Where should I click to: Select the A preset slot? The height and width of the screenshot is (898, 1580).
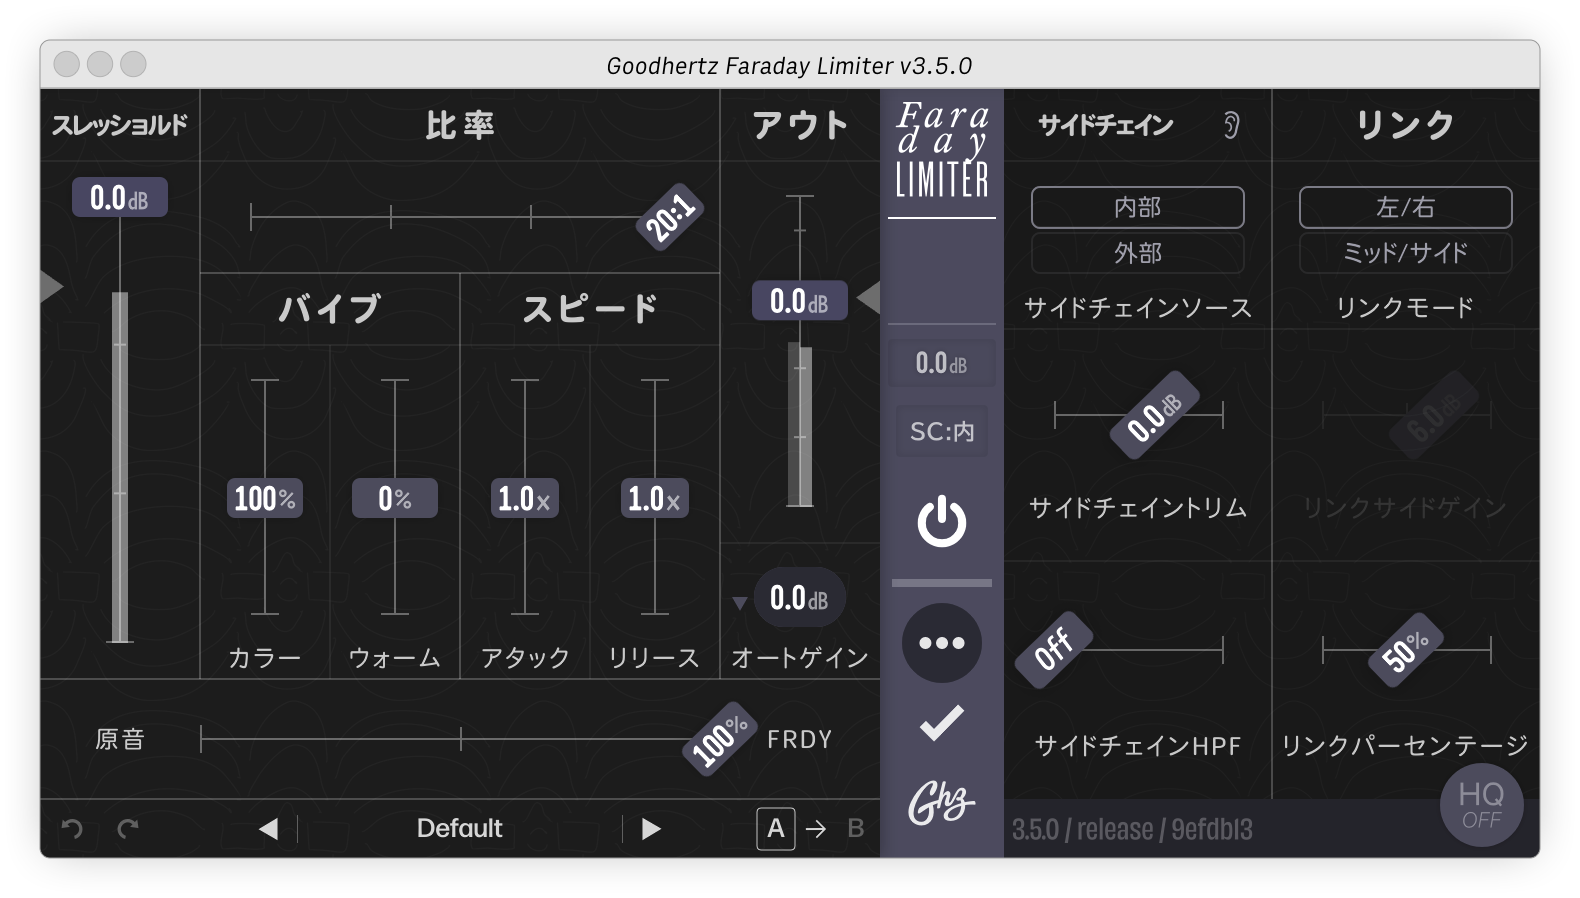click(x=775, y=829)
